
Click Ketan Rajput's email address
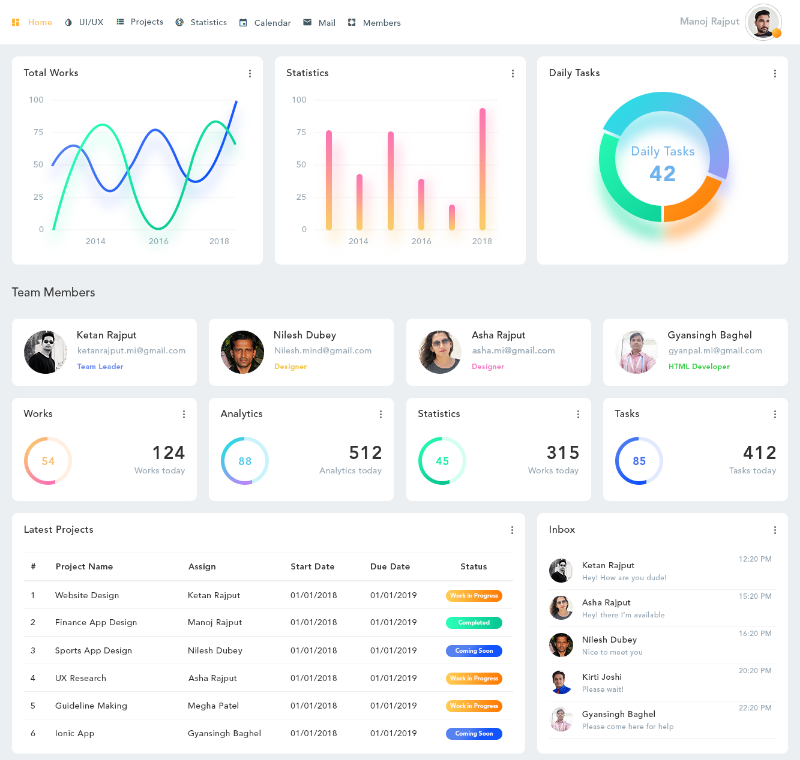(131, 351)
